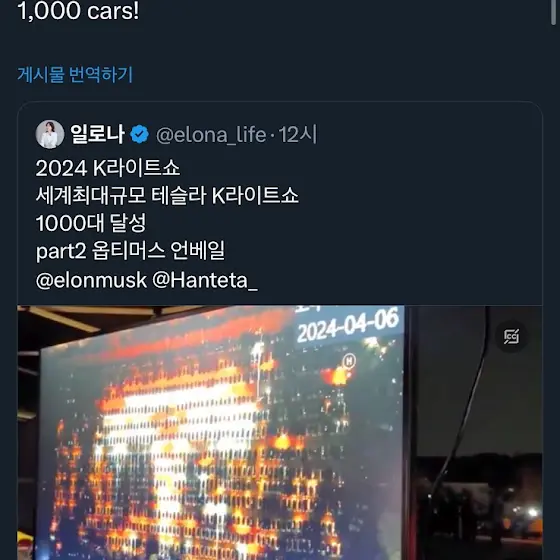Click the '1,000 cars!' post text

tap(78, 11)
